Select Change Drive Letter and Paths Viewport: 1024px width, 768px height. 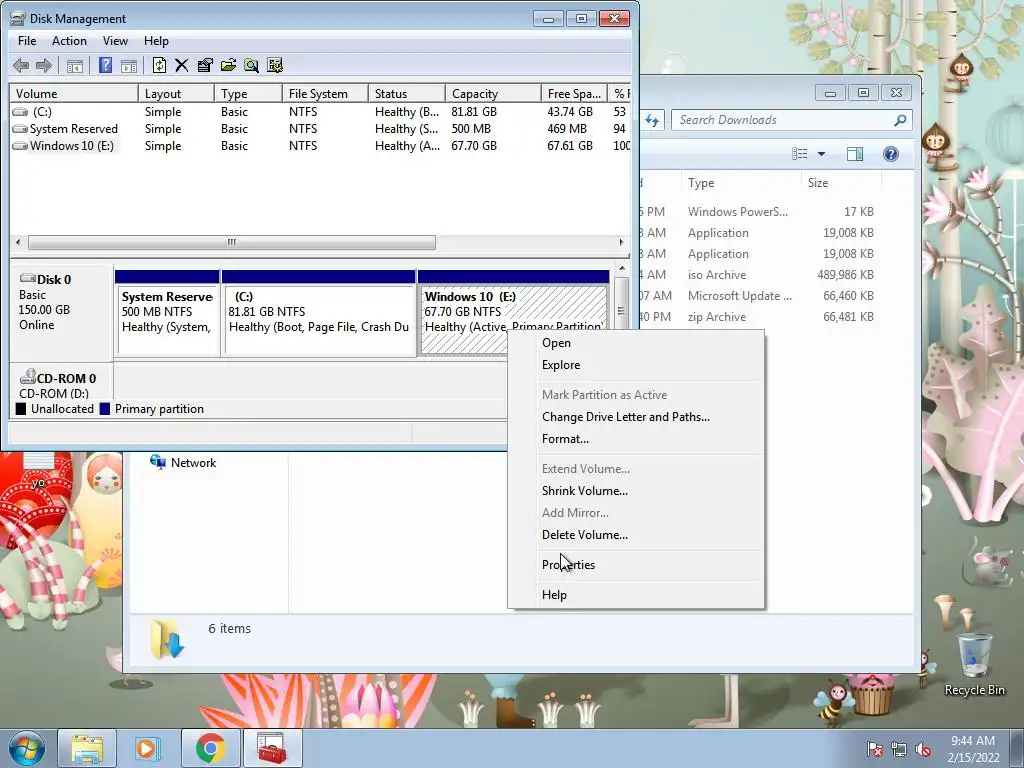click(x=636, y=417)
